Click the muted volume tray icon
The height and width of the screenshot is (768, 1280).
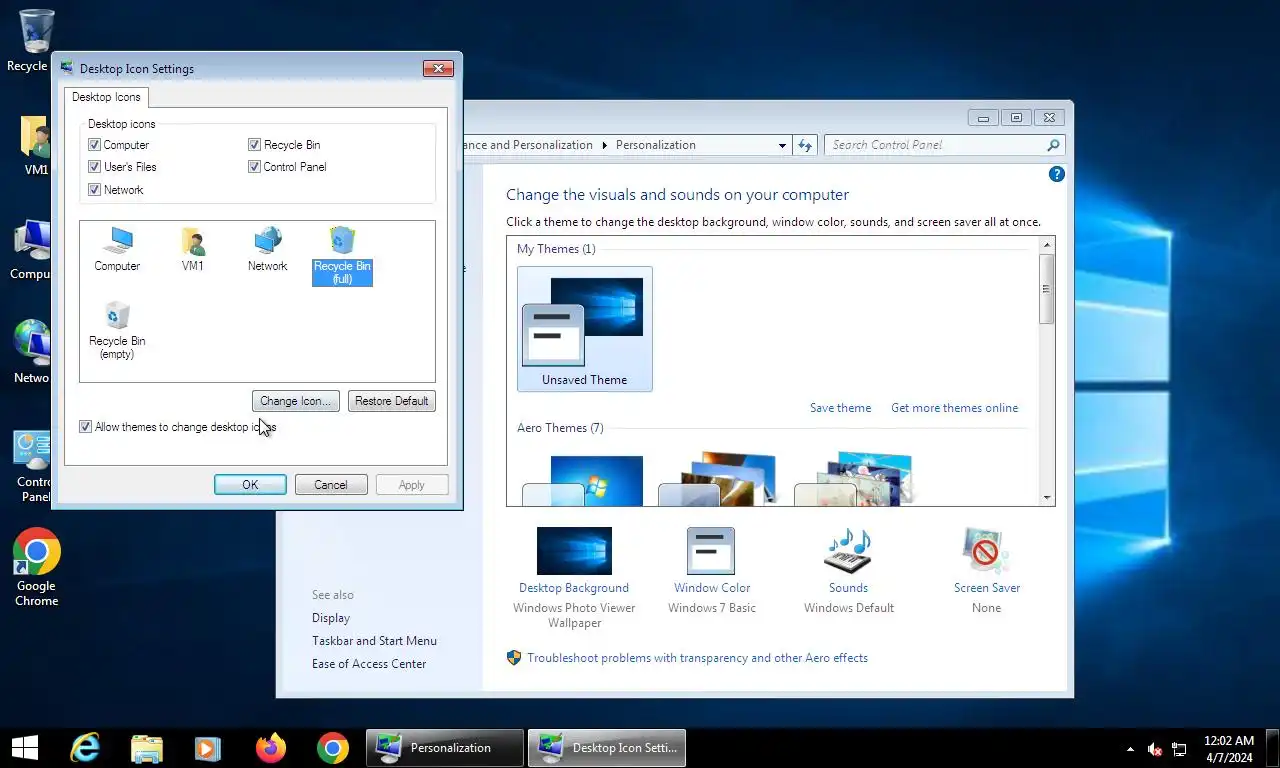click(x=1154, y=749)
